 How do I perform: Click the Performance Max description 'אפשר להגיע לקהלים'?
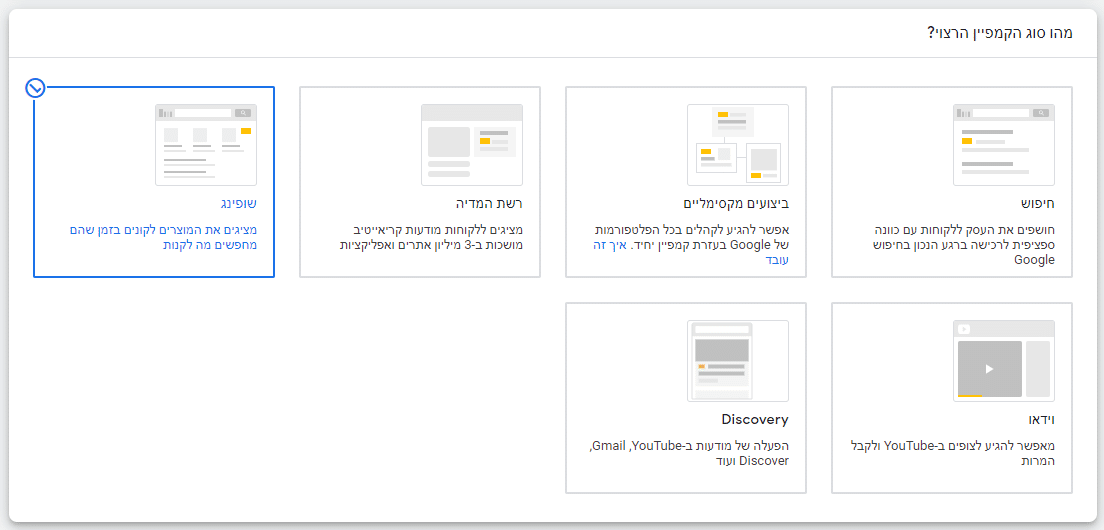click(x=689, y=245)
